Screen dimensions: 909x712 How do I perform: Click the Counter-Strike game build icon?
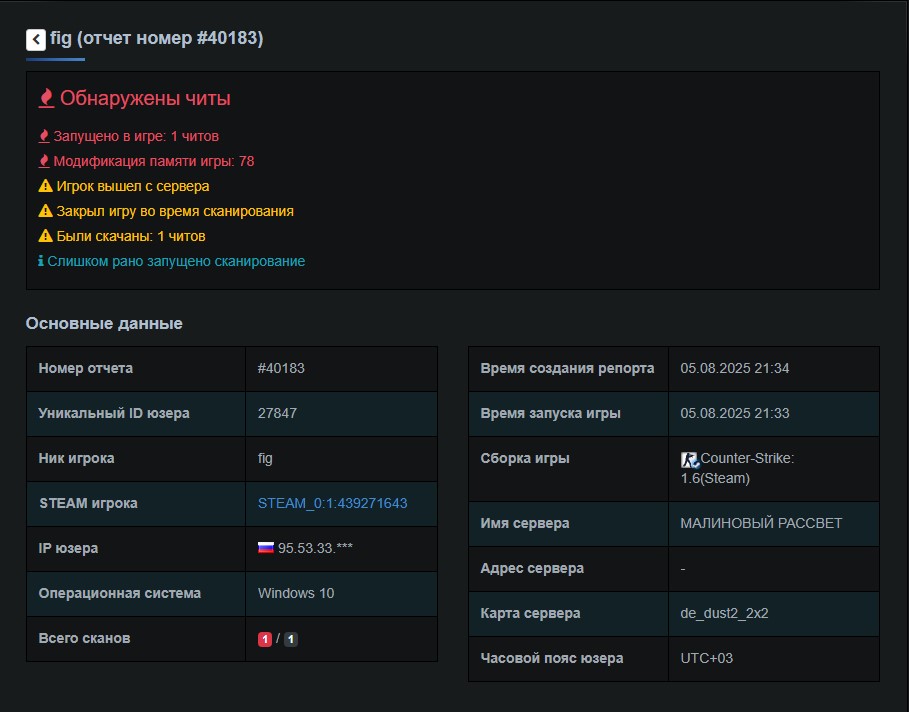(x=690, y=460)
